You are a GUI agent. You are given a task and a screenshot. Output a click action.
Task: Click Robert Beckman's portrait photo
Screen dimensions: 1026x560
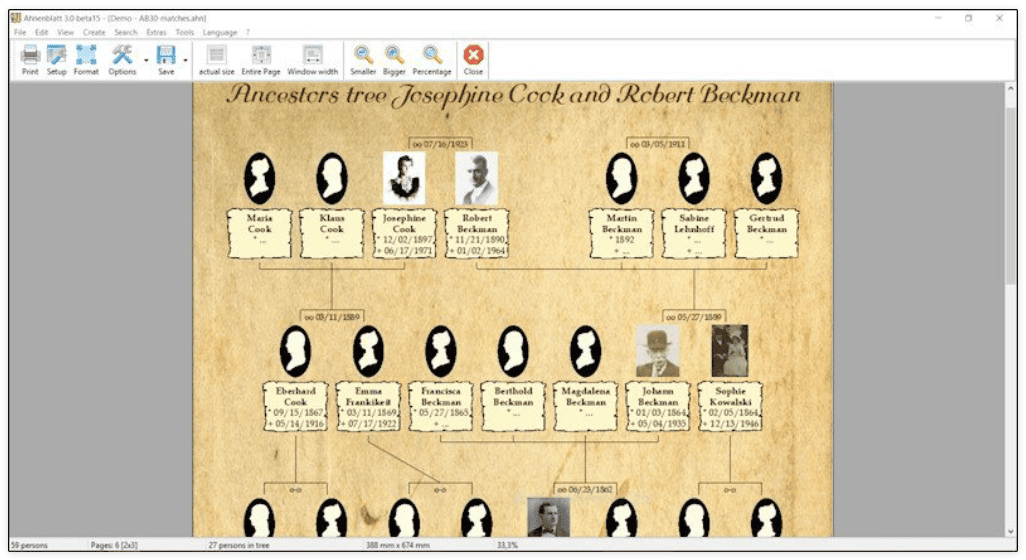click(476, 178)
